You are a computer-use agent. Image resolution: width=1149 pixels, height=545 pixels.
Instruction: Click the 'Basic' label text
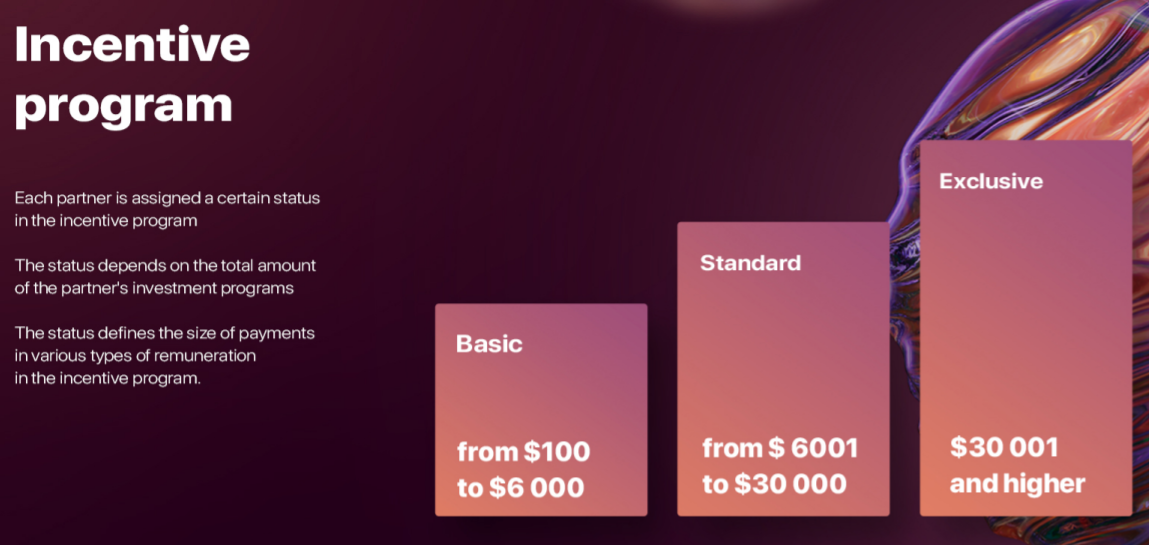point(489,344)
